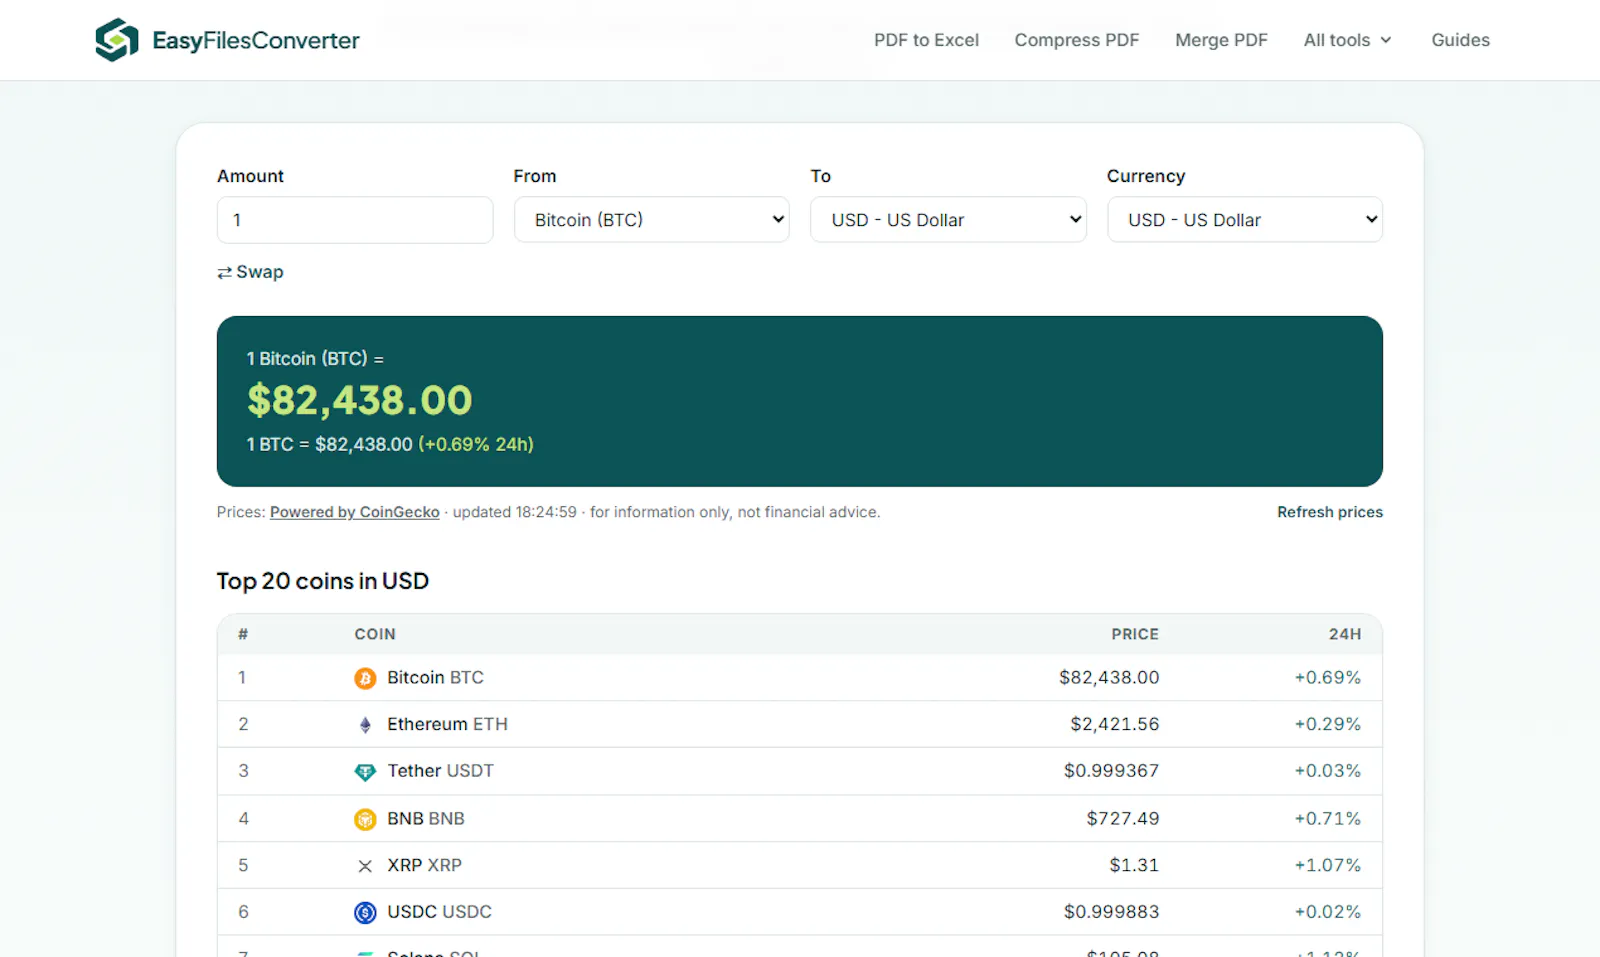Click the Ethereum ETH row name

tap(447, 724)
